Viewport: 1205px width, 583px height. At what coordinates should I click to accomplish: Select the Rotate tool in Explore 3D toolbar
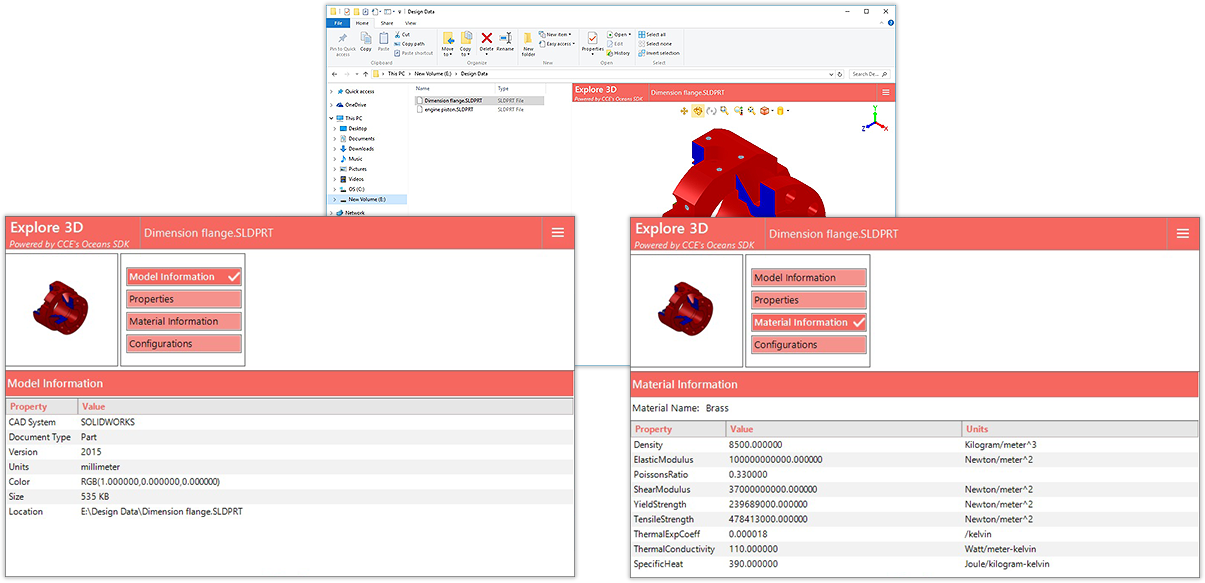pos(697,111)
